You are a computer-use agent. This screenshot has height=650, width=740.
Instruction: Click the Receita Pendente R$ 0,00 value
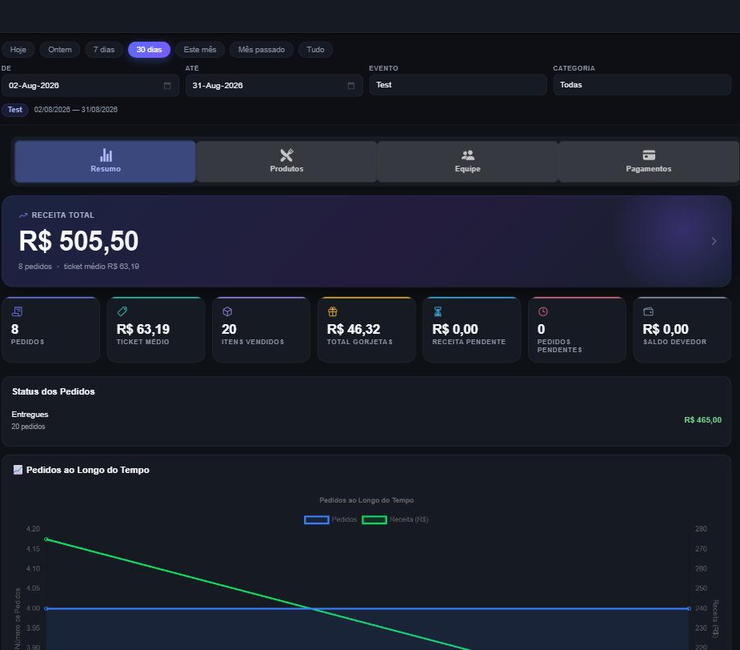tap(455, 329)
